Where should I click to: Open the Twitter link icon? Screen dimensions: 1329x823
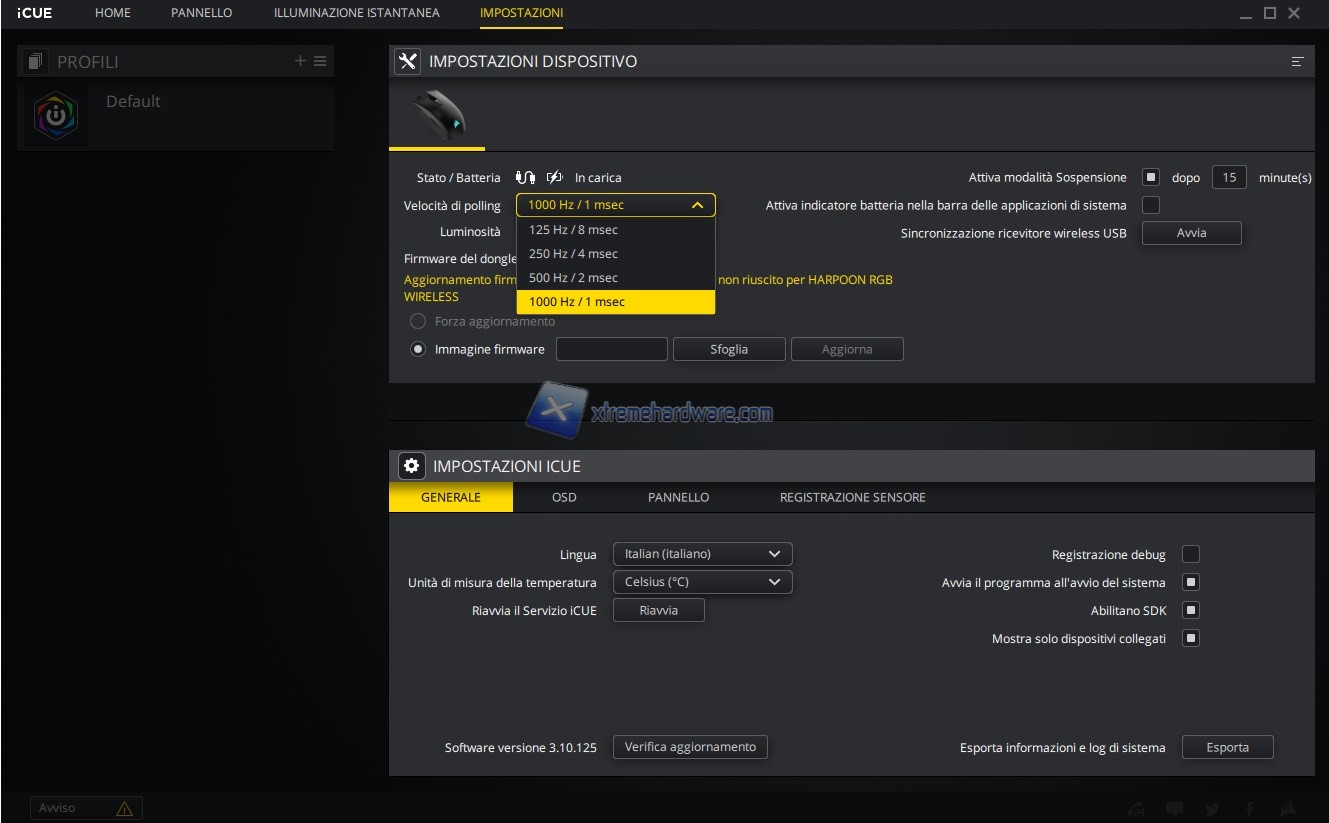1212,809
